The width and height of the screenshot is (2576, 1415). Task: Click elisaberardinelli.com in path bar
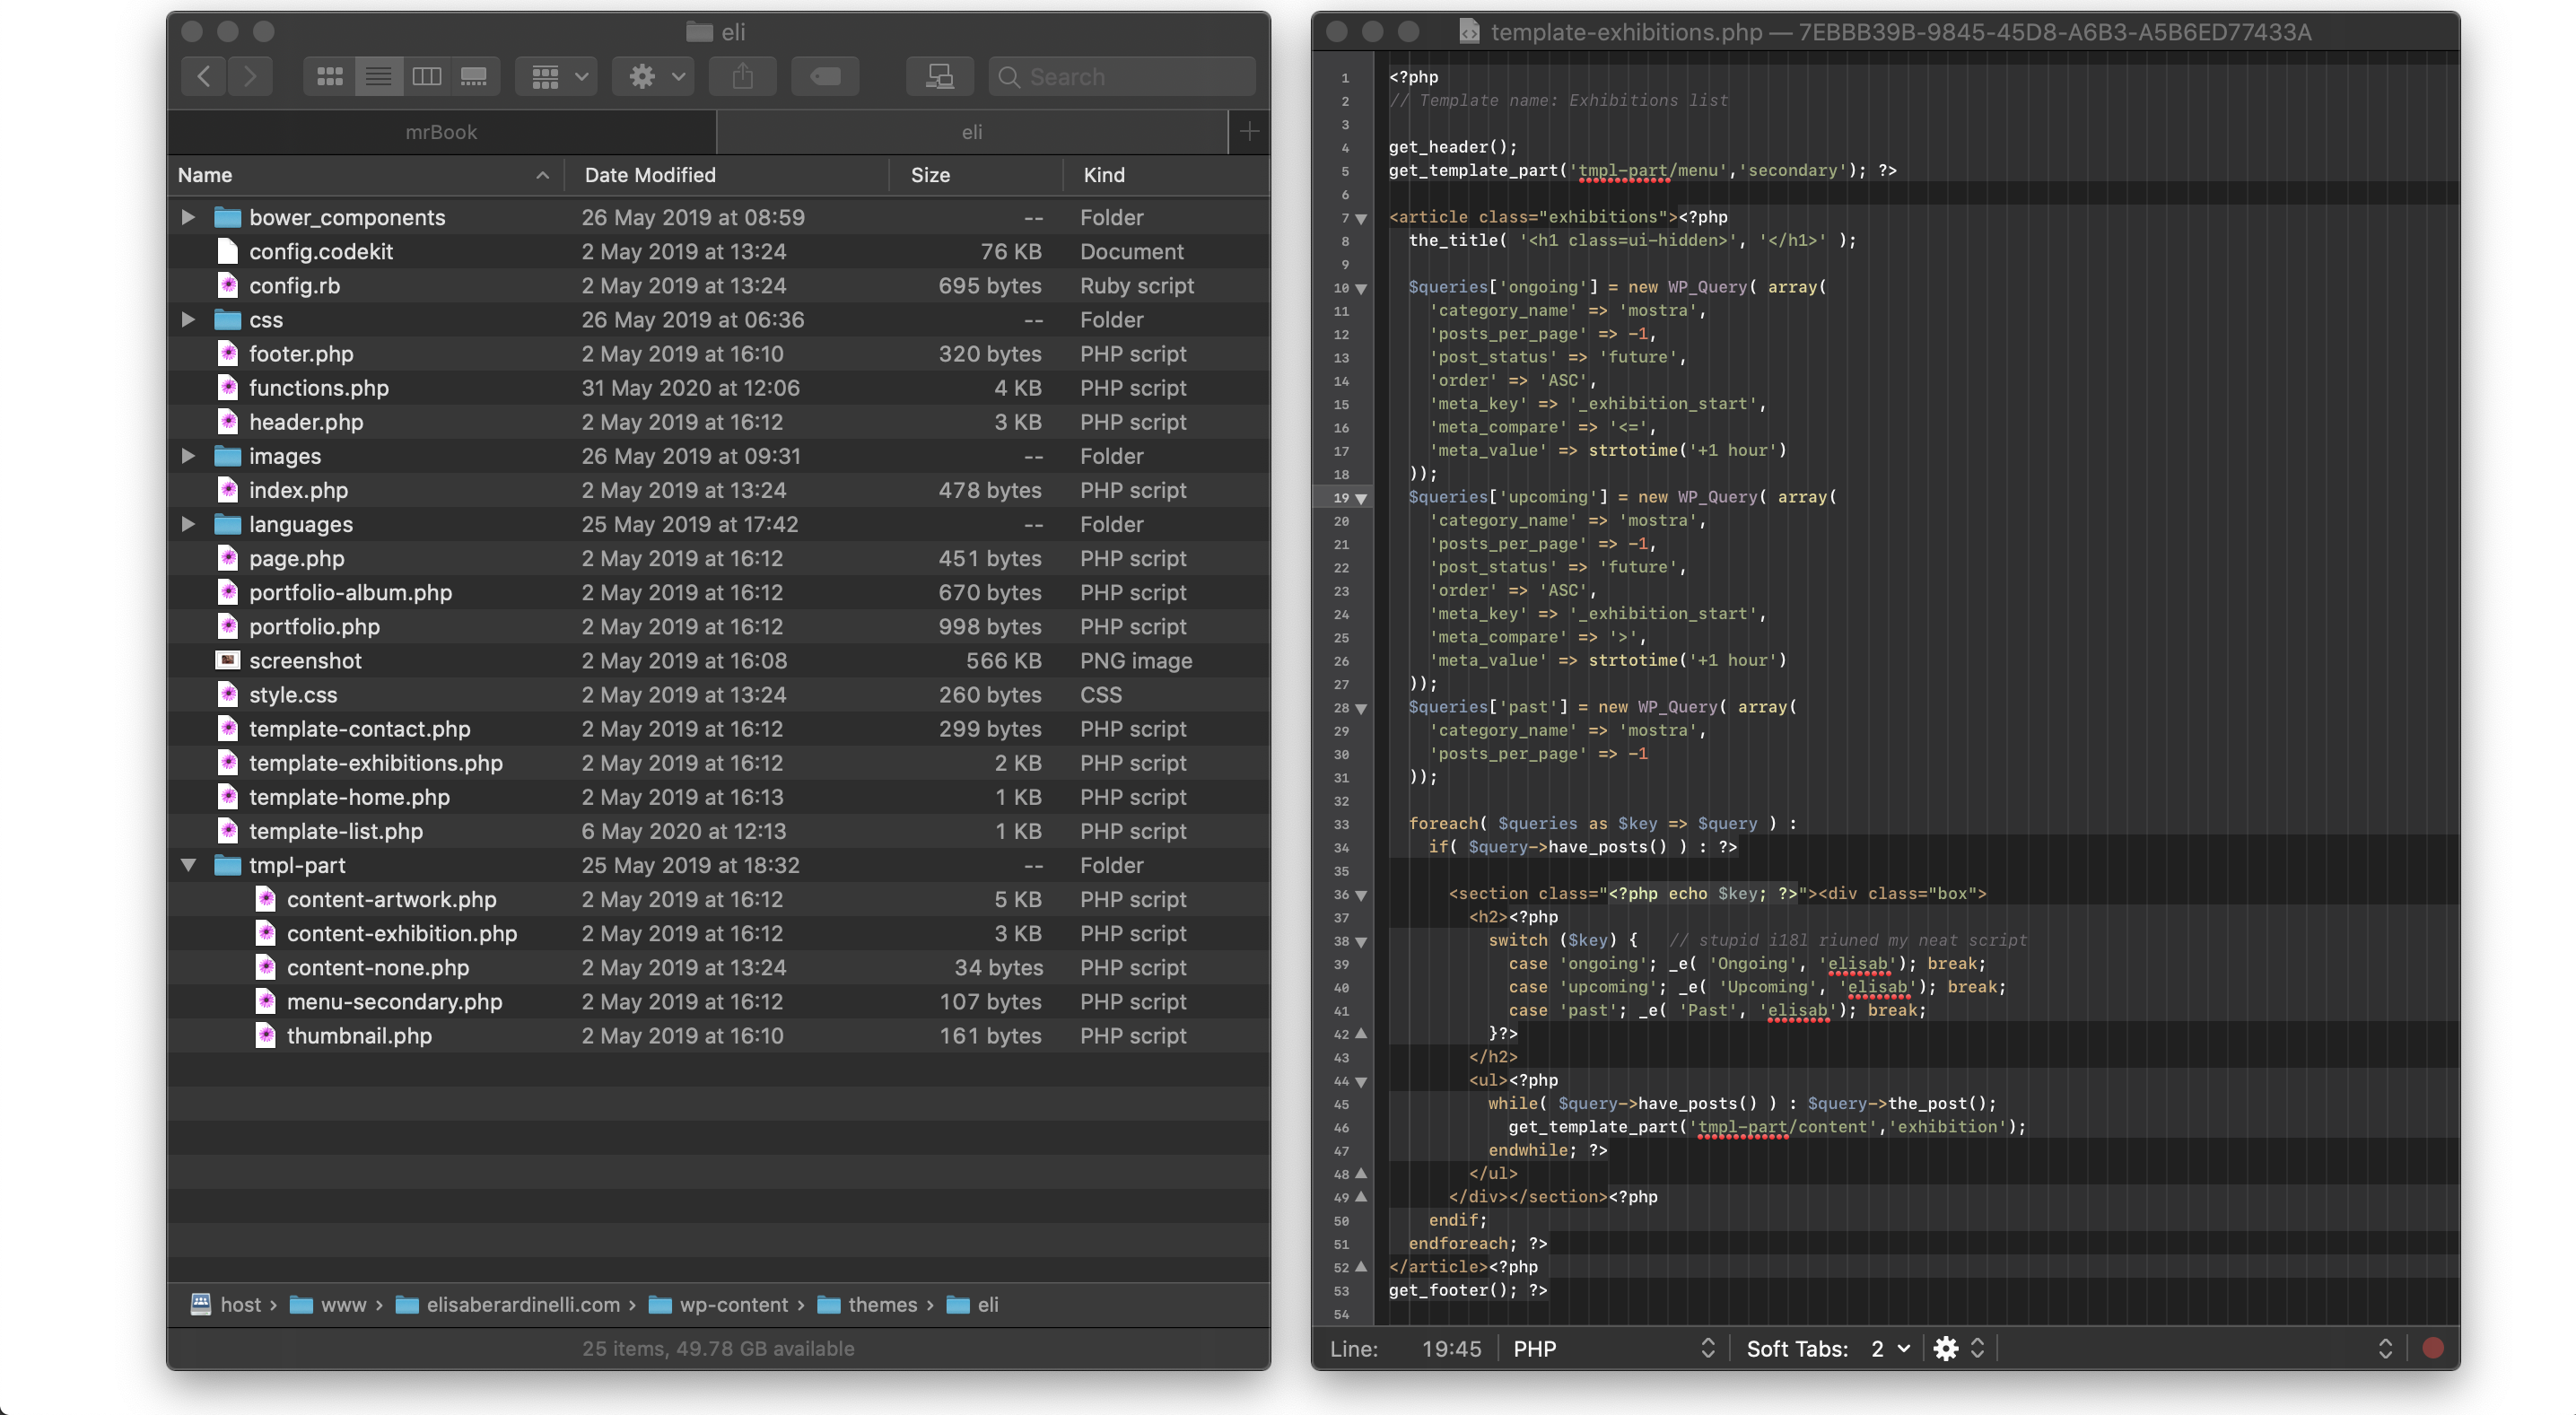click(x=508, y=1304)
